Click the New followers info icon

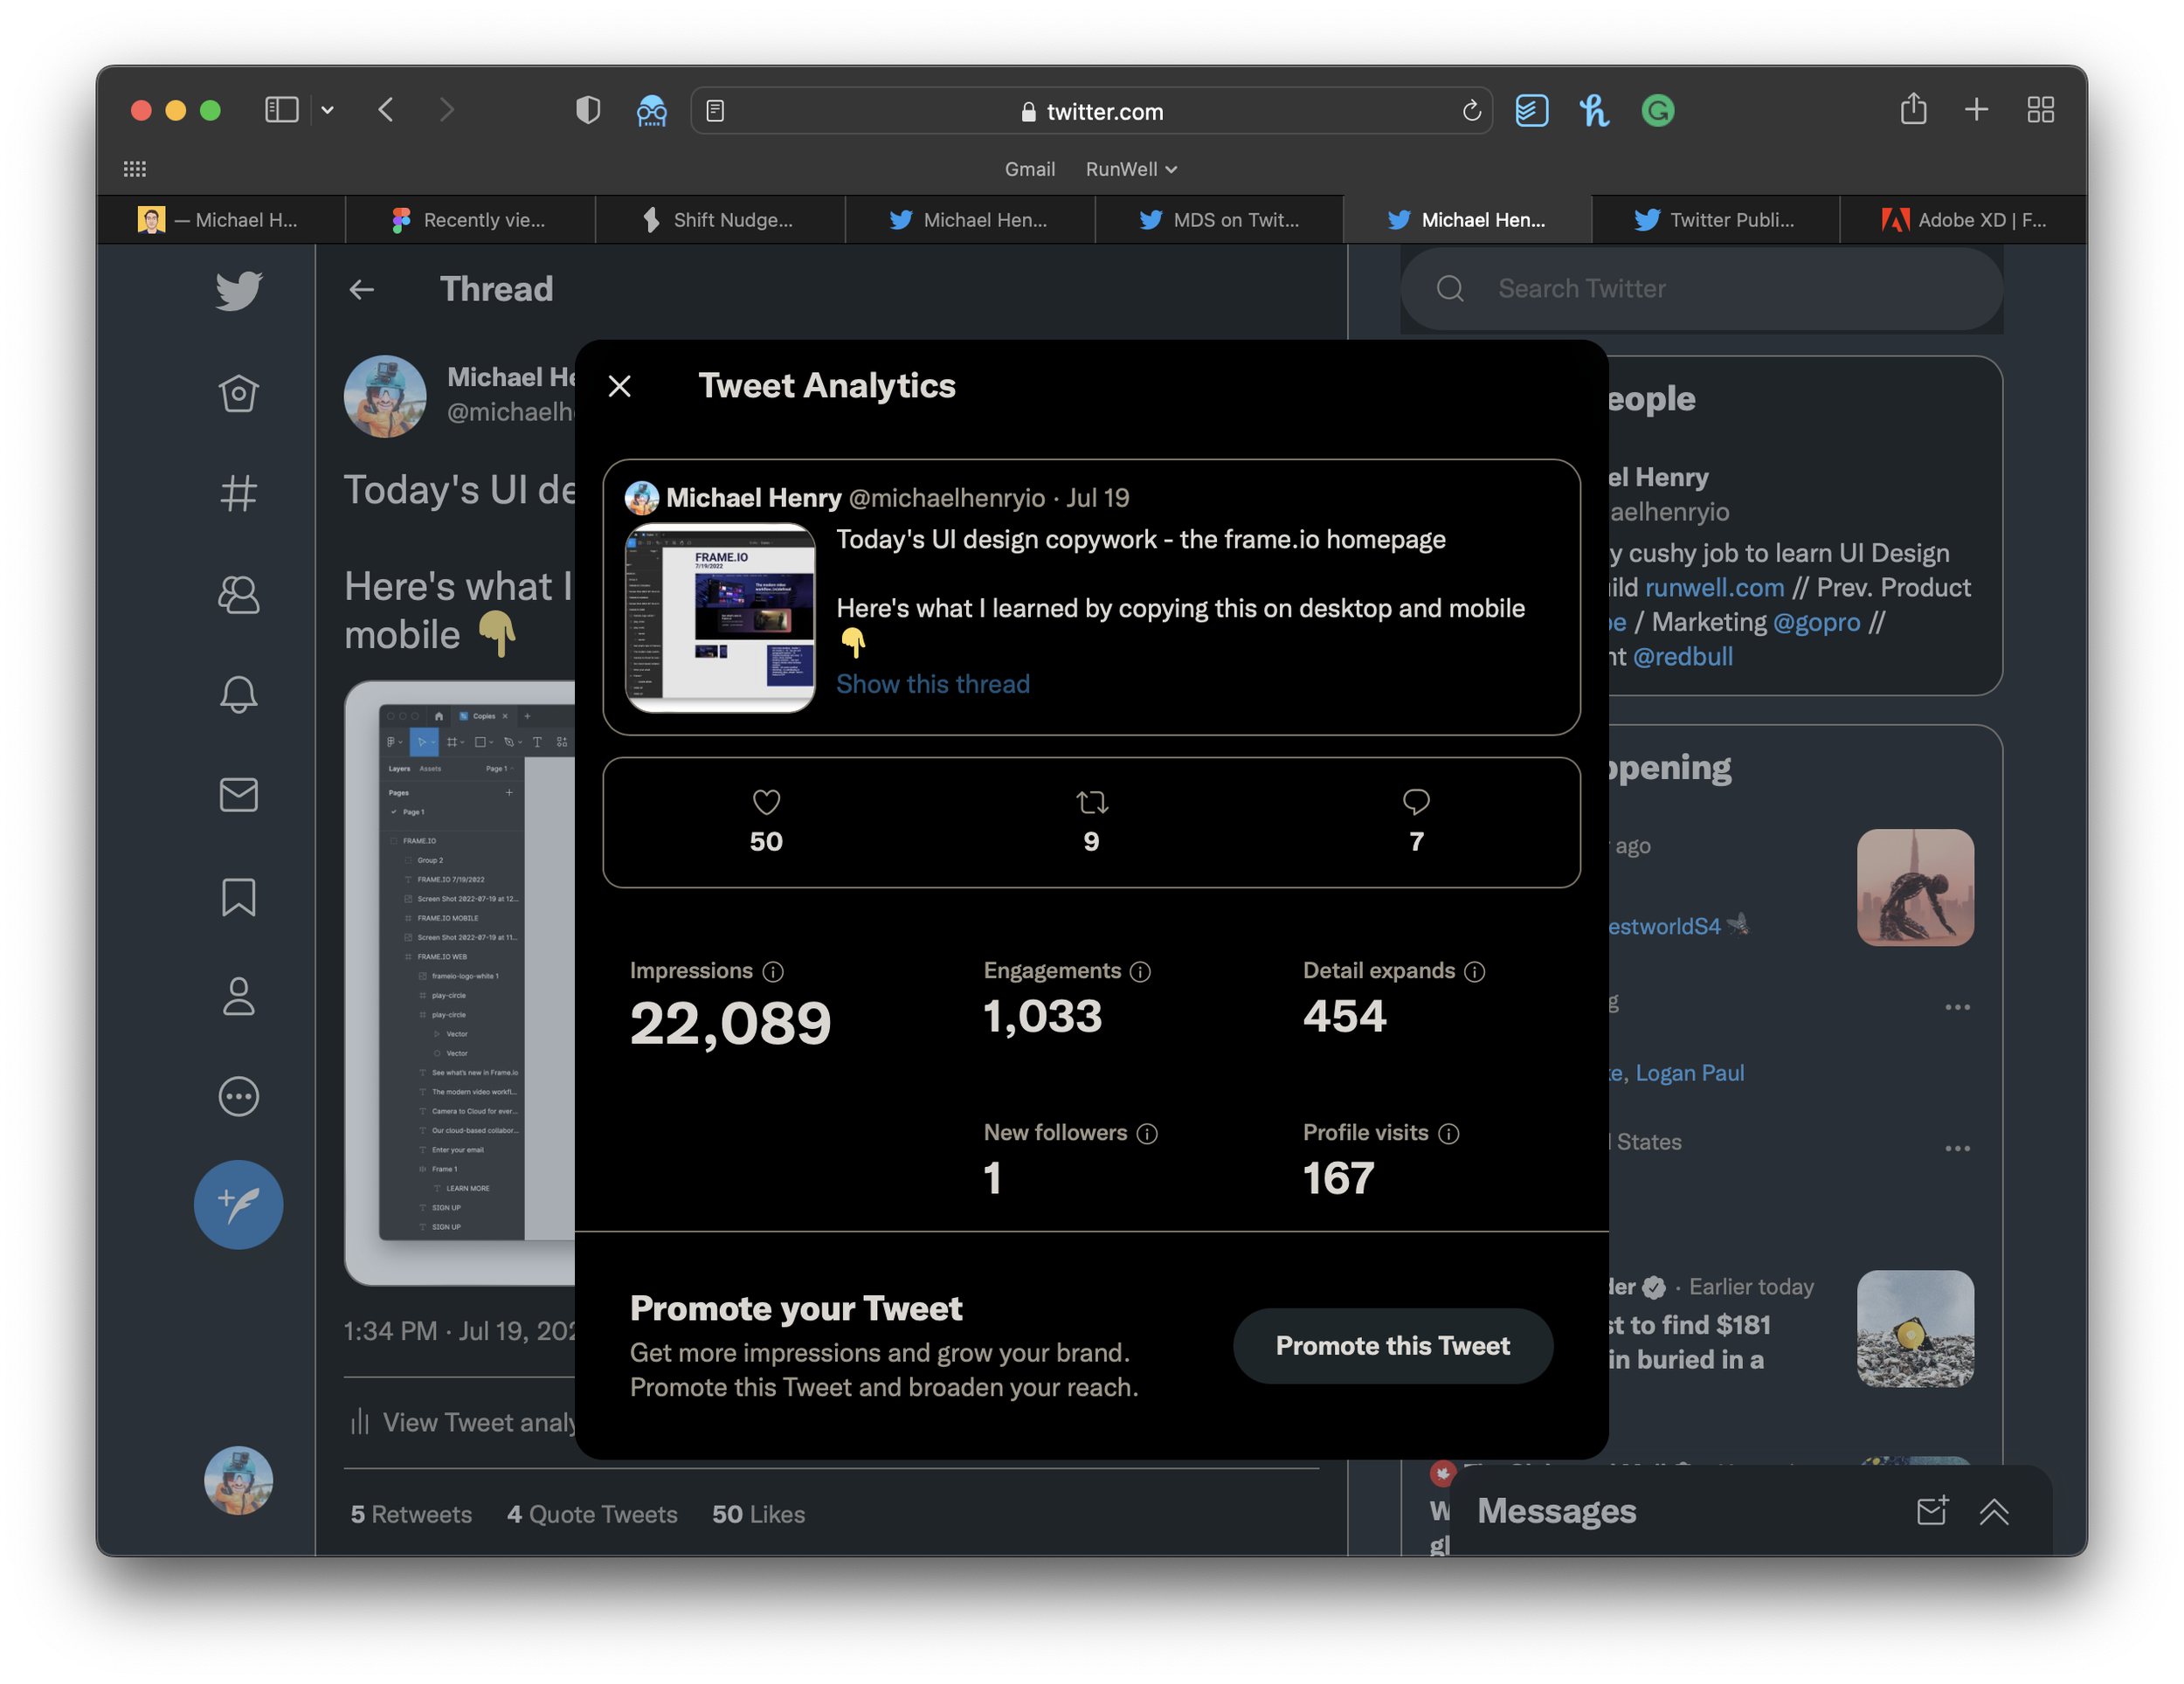point(1147,1133)
